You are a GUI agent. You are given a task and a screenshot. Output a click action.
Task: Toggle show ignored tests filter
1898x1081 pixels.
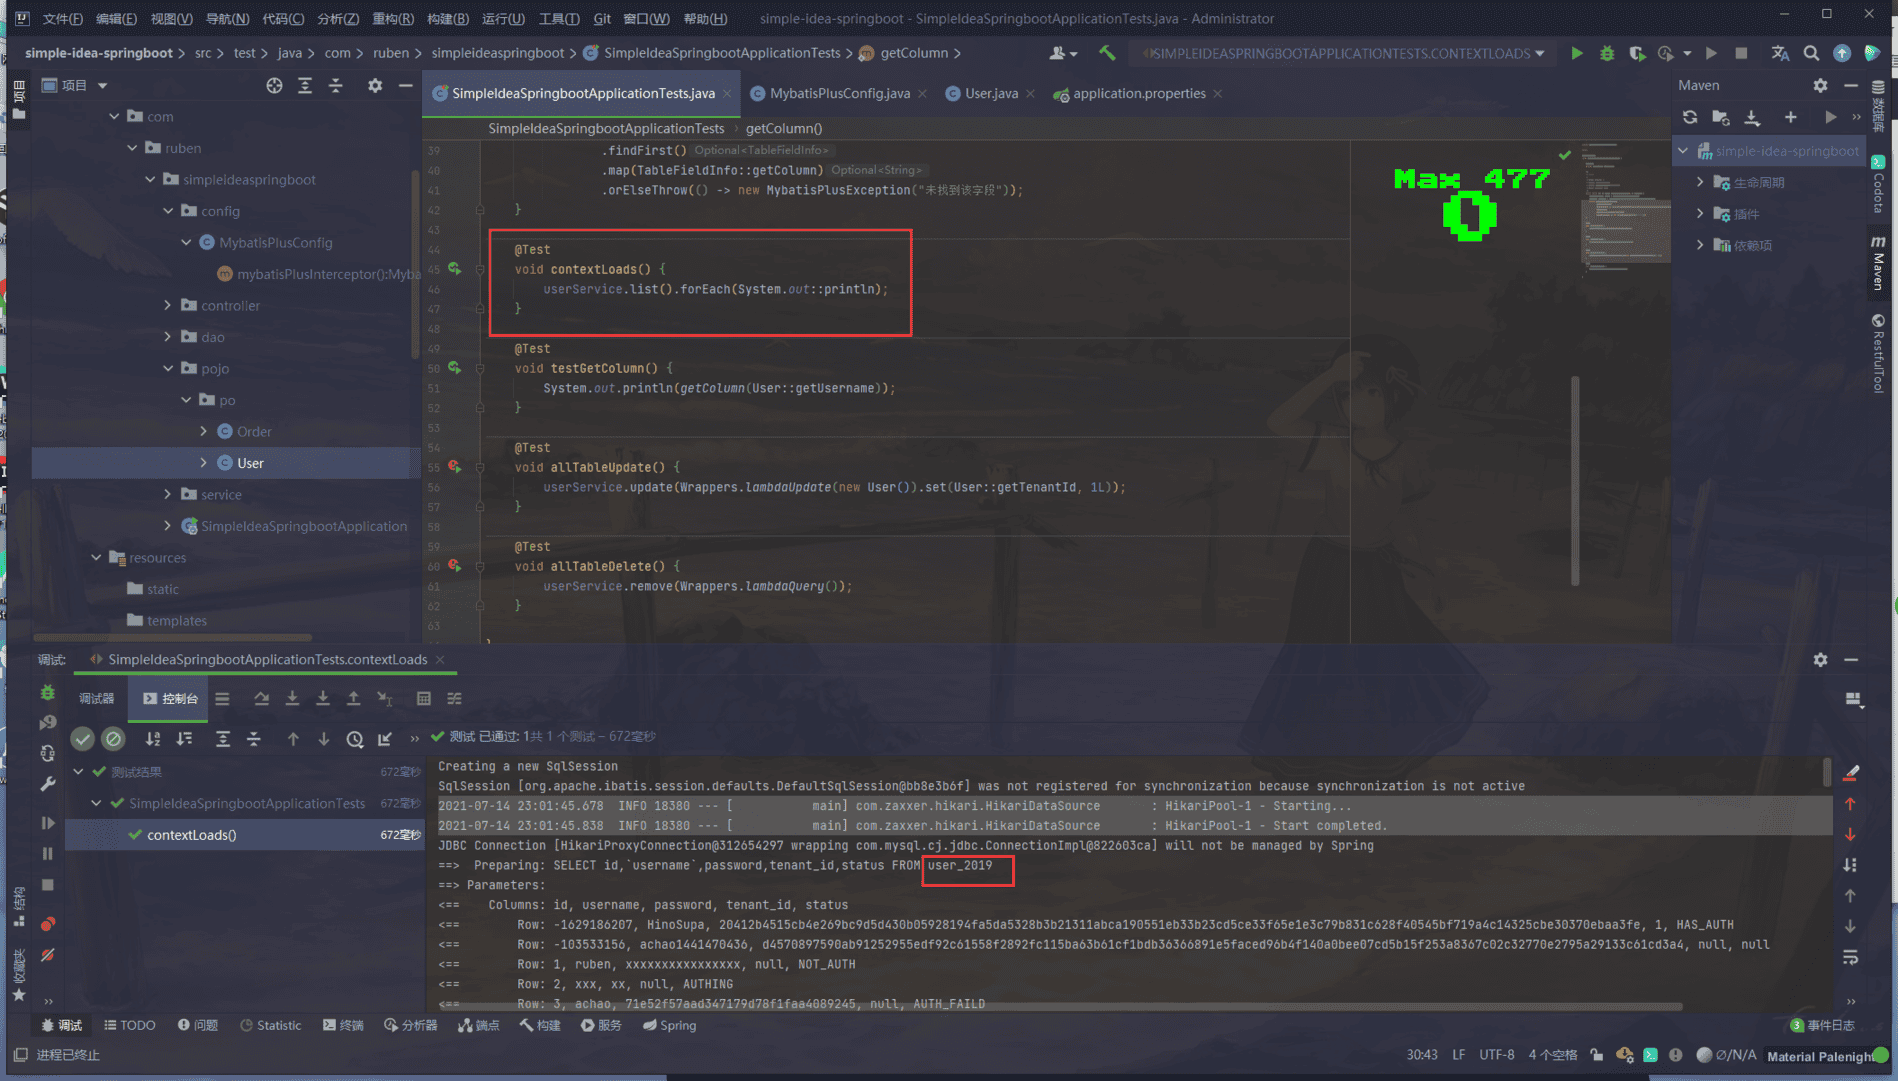click(114, 739)
